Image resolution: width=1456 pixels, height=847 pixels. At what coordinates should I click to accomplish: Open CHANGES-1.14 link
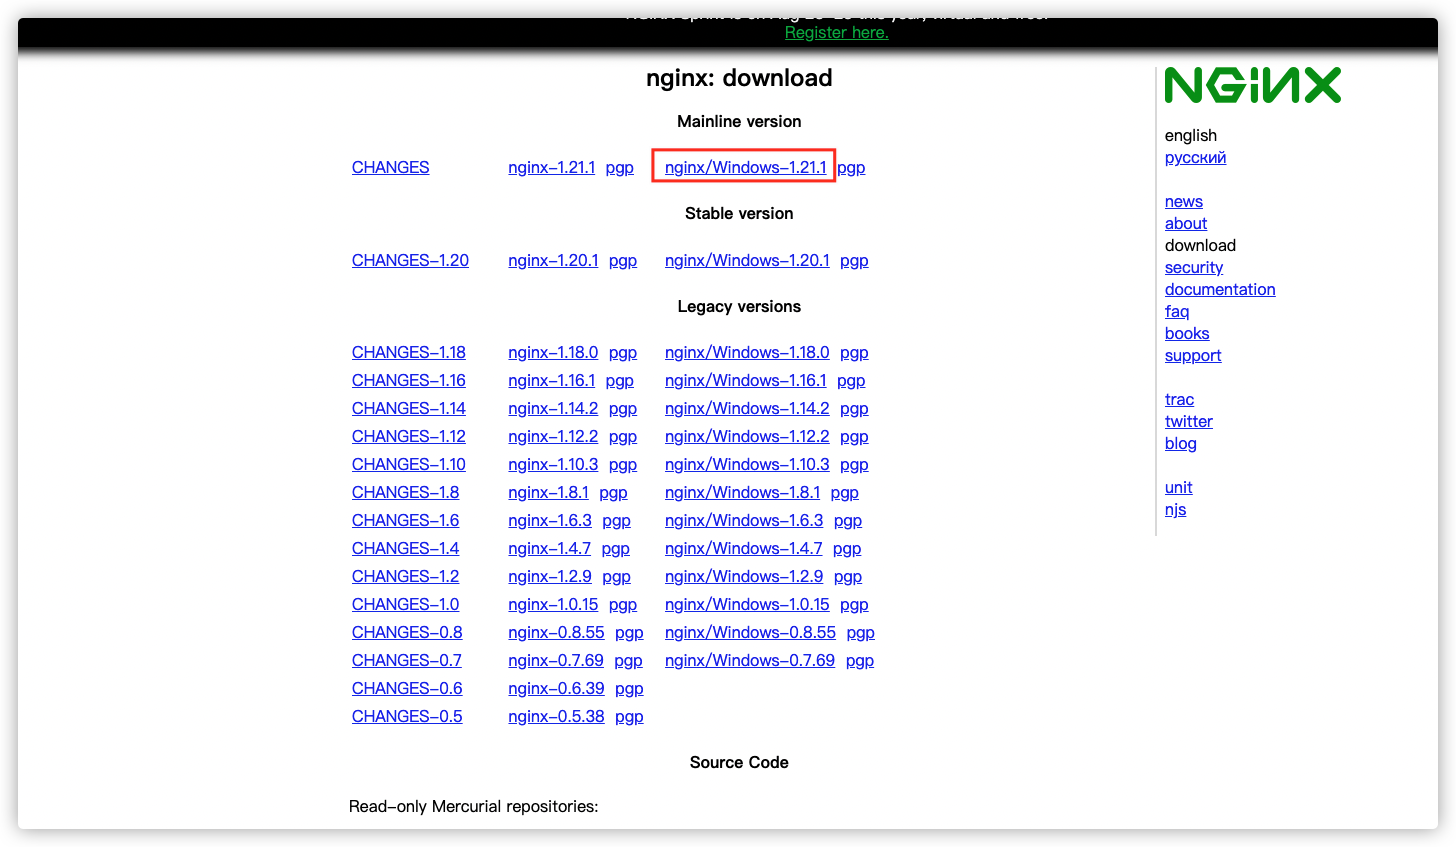pyautogui.click(x=408, y=409)
